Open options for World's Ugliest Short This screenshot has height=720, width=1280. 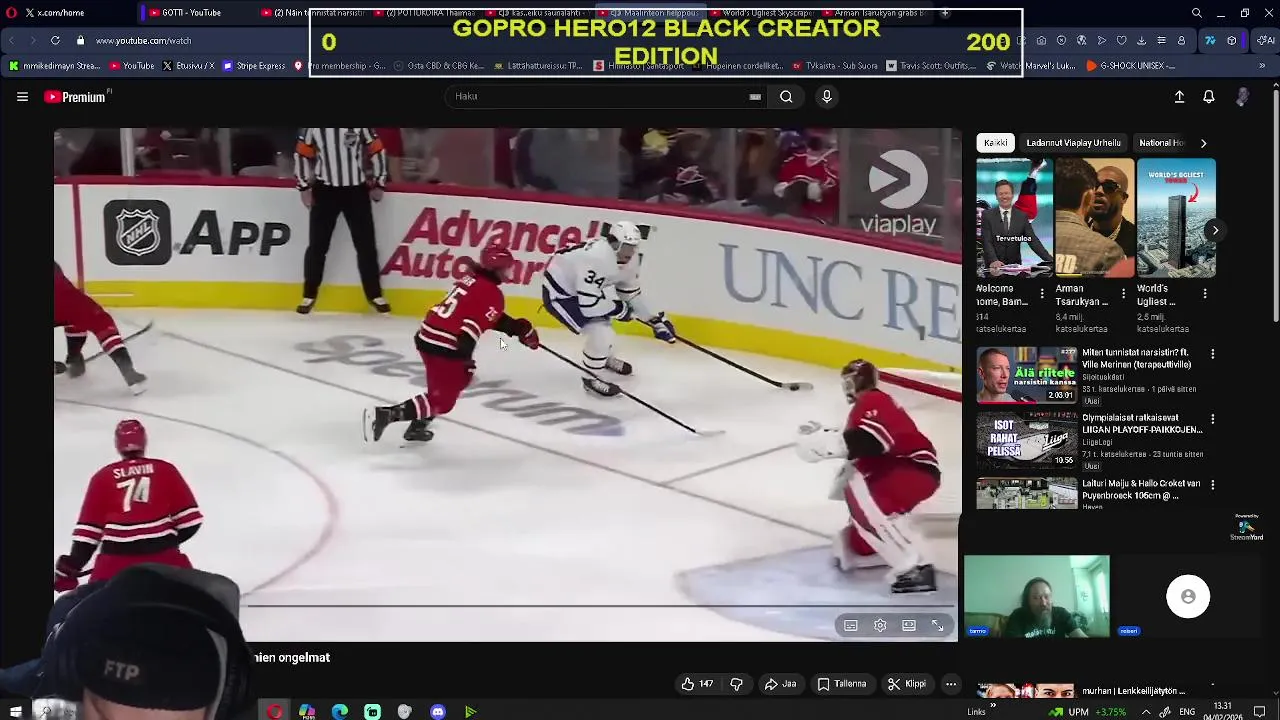point(1205,294)
